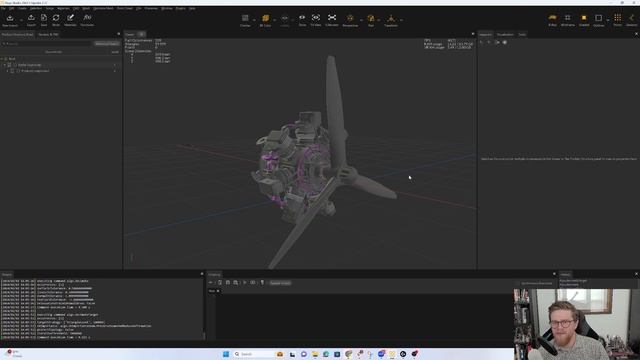Click the Fit View icon
640x360 pixels.
[x=316, y=18]
